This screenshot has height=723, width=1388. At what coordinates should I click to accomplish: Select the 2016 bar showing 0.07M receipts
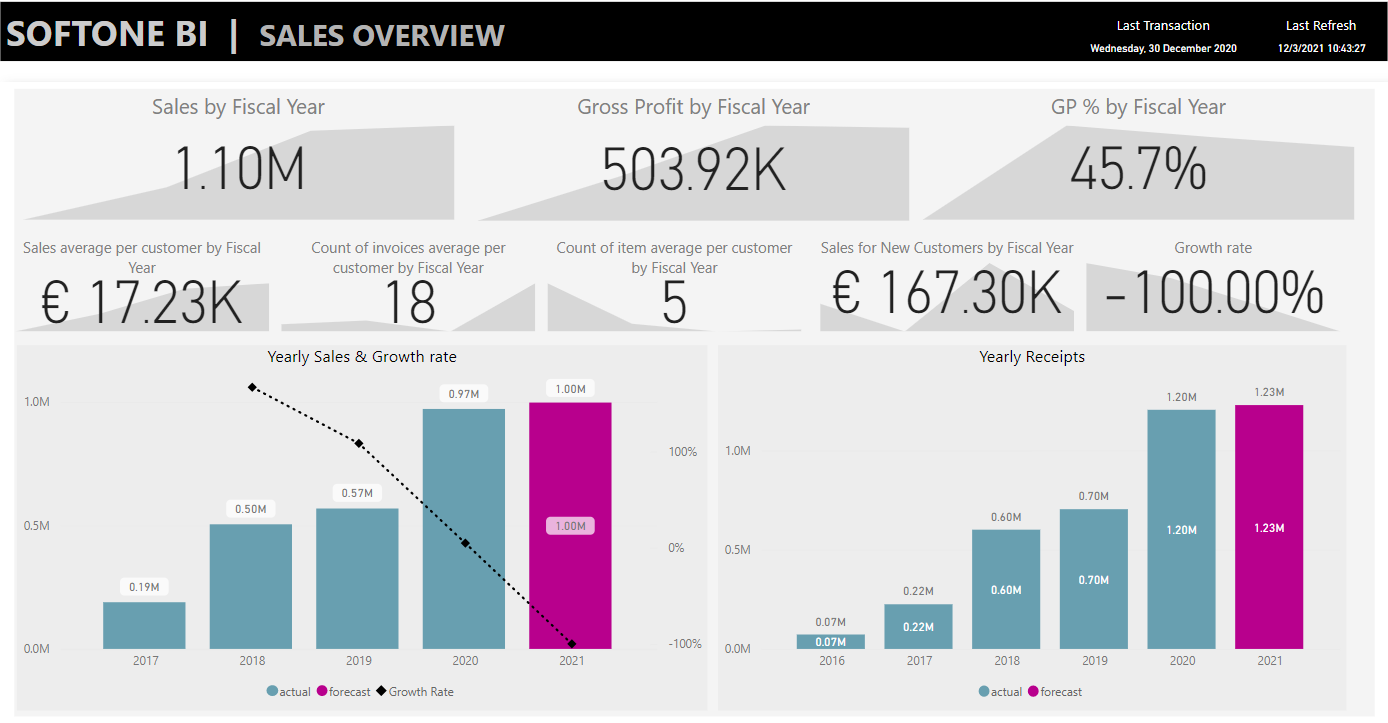point(830,640)
